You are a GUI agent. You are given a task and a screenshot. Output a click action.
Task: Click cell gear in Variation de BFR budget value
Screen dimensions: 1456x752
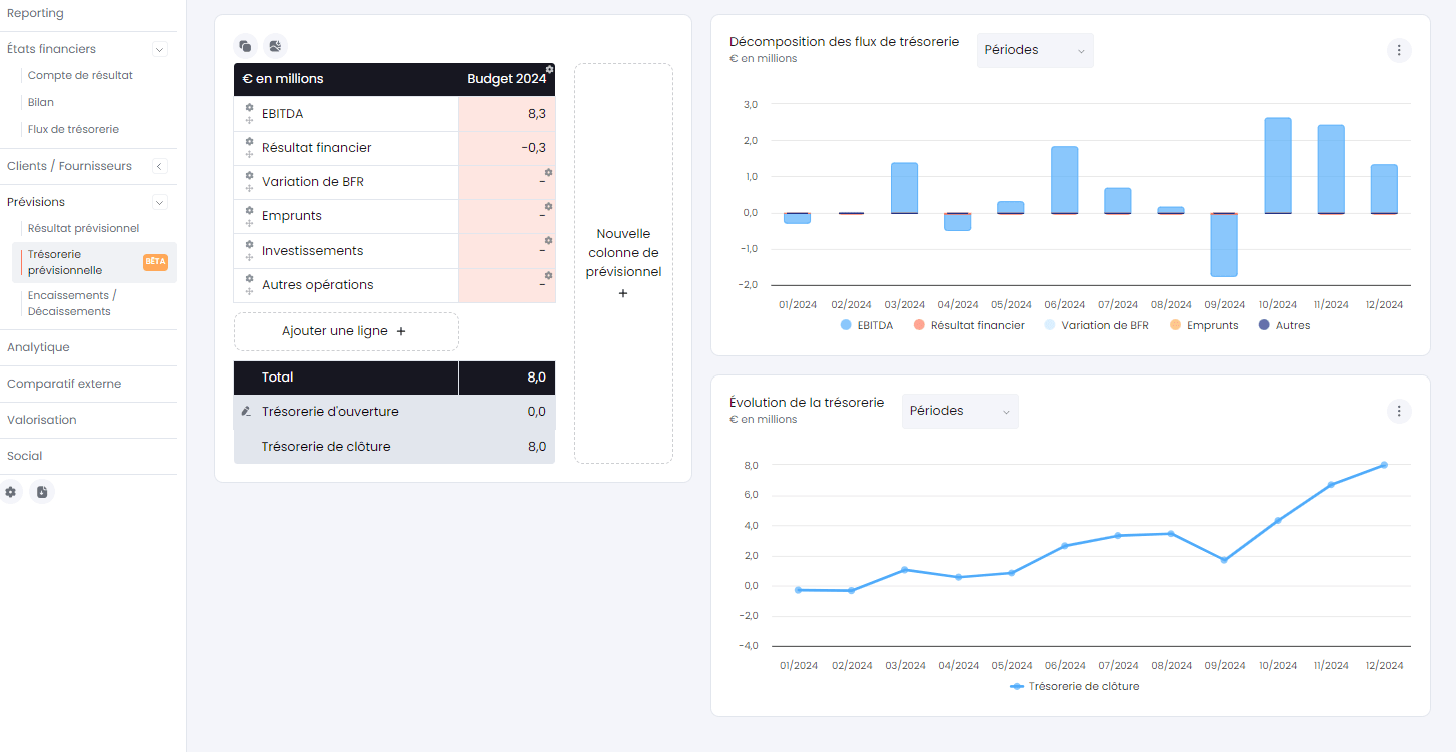548,172
